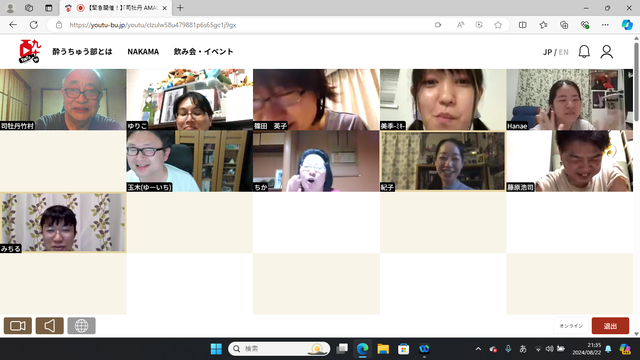Switch language to JP
This screenshot has height=360, width=640.
[547, 52]
